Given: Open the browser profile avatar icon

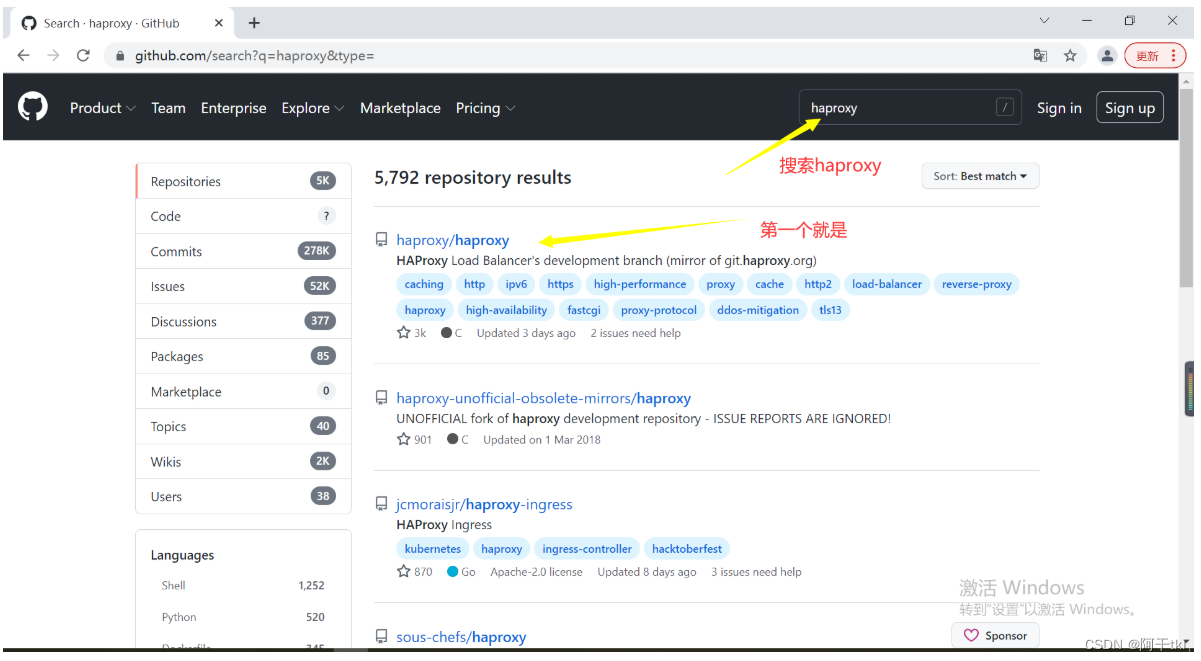Looking at the screenshot, I should tap(1107, 56).
